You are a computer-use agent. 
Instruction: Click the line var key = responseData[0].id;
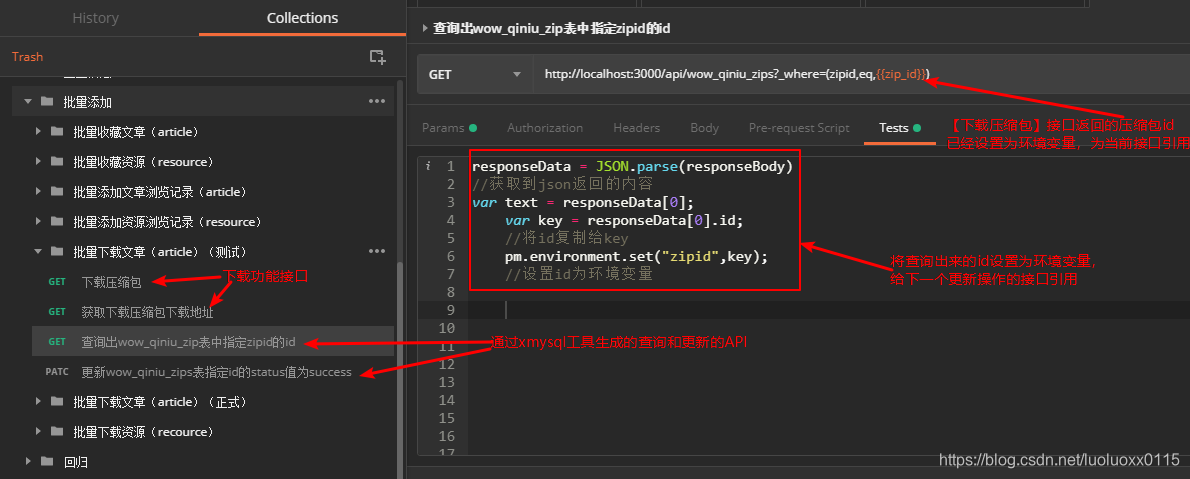coord(624,220)
